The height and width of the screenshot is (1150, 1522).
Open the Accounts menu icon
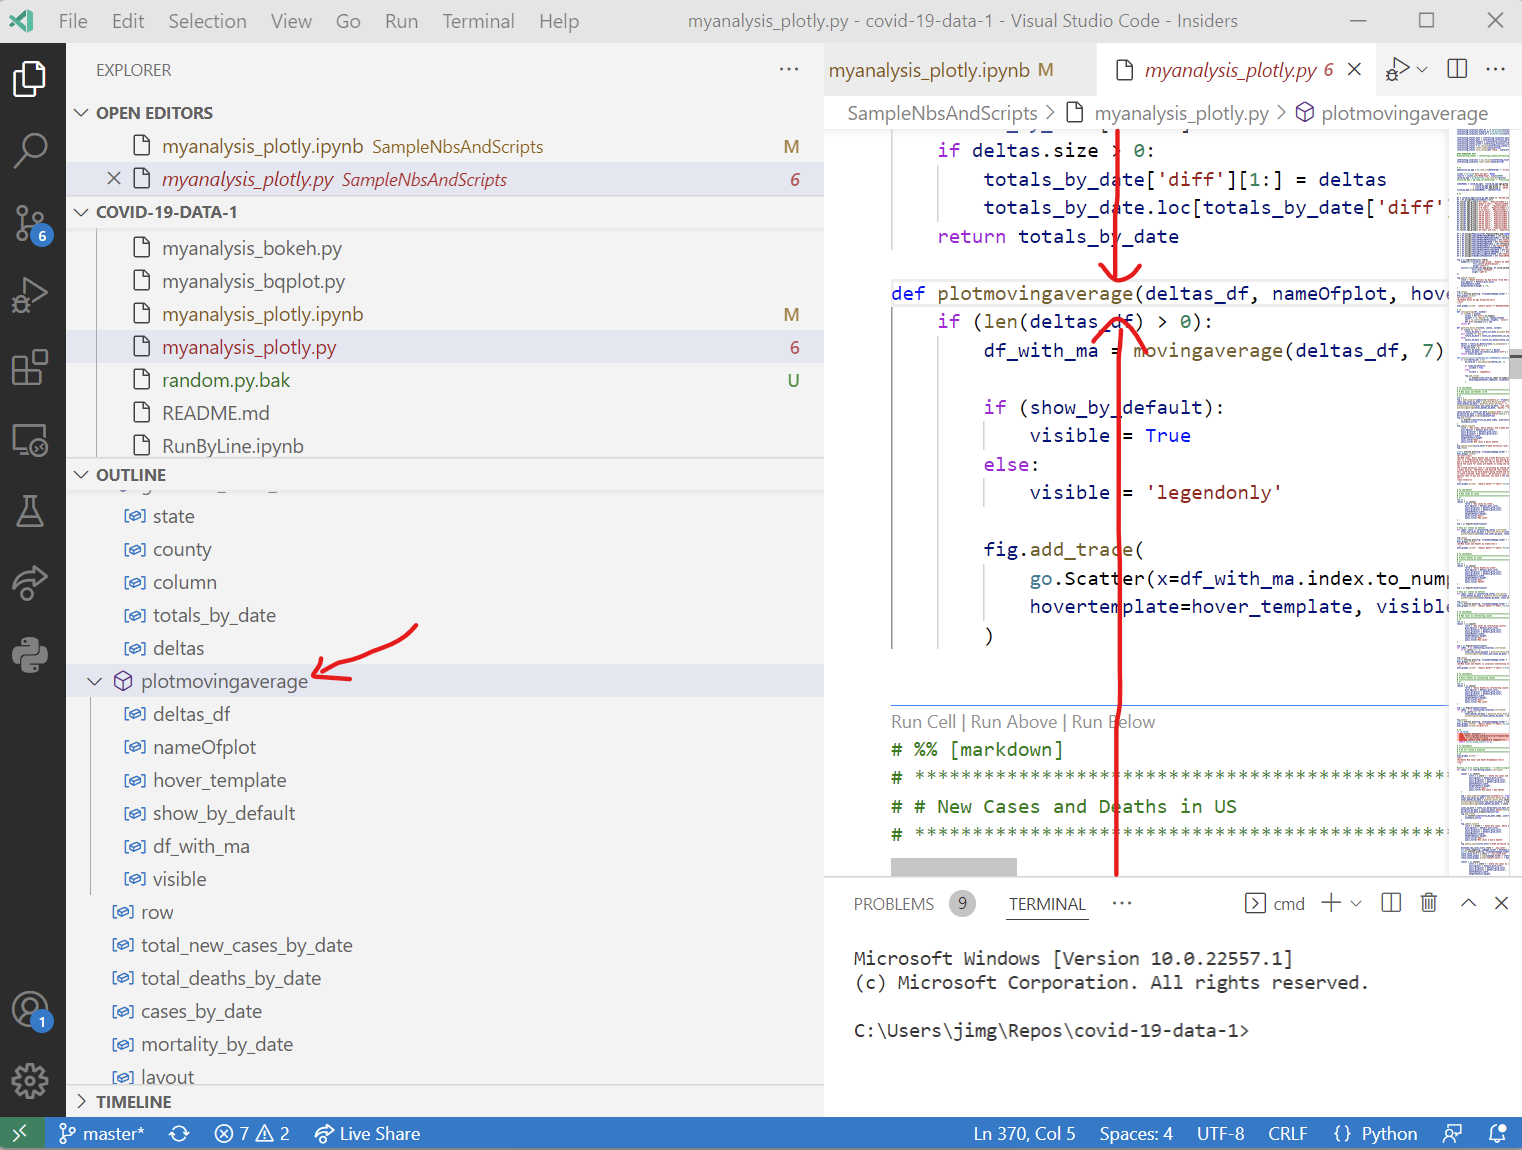pos(30,1010)
